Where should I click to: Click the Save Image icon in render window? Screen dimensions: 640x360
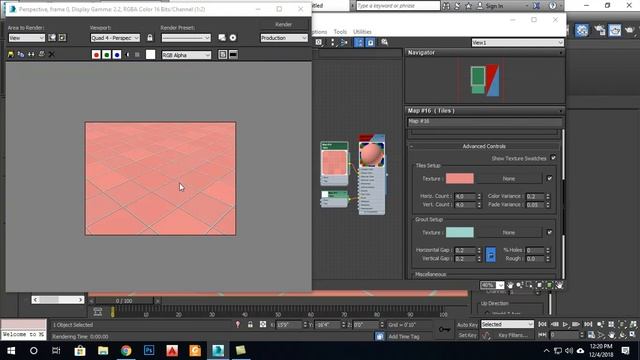11,54
